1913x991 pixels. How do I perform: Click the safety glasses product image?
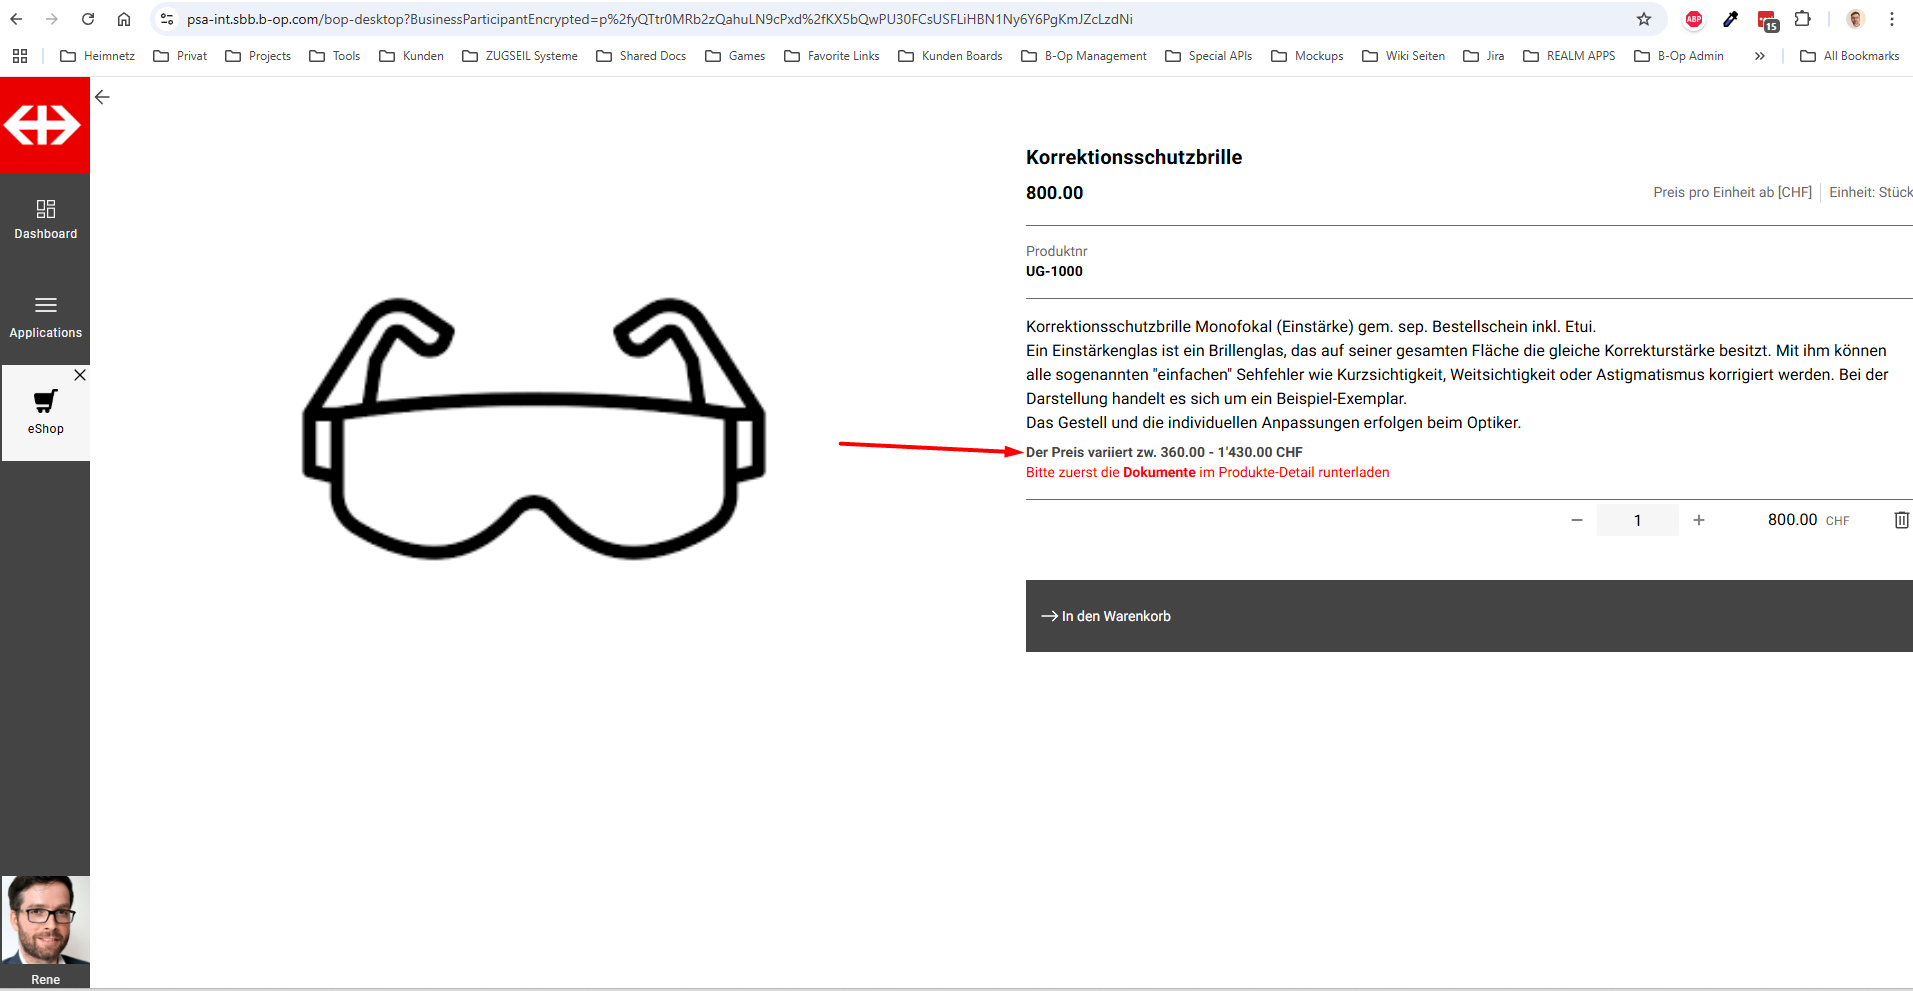[534, 428]
